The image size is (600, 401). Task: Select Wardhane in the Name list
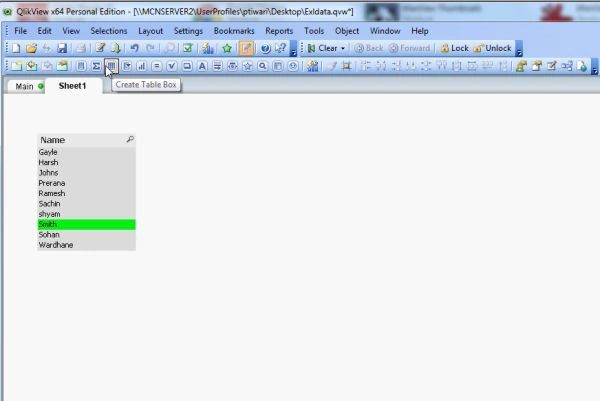[86, 245]
